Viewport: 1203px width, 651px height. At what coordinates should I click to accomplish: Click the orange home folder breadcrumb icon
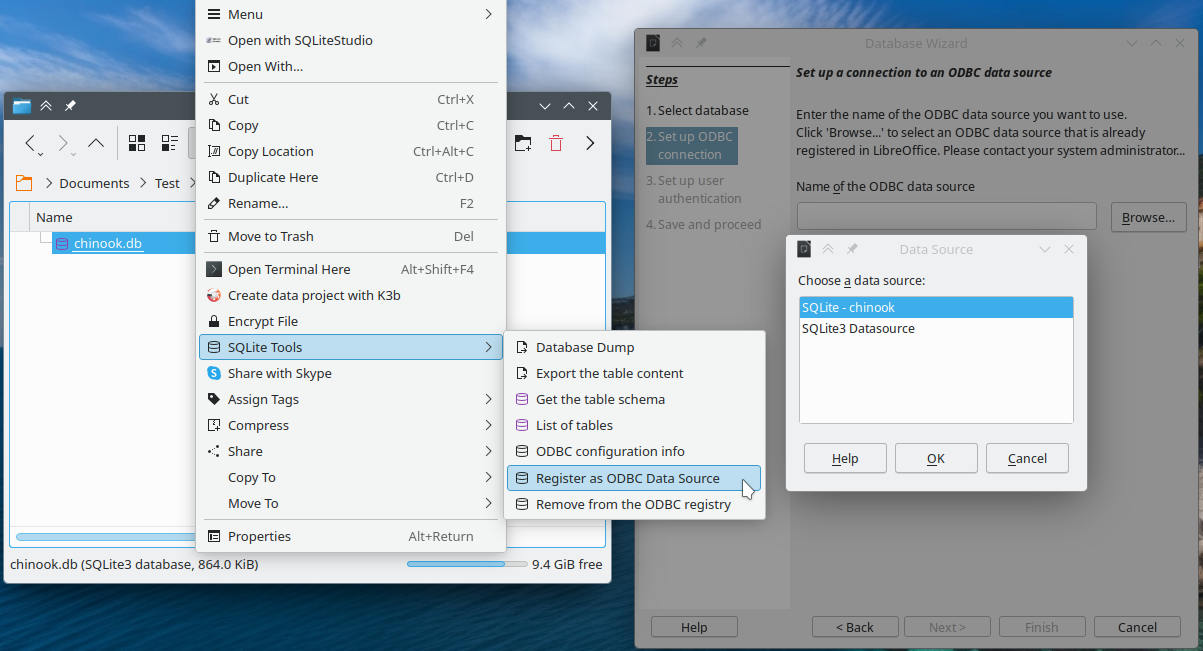24,183
